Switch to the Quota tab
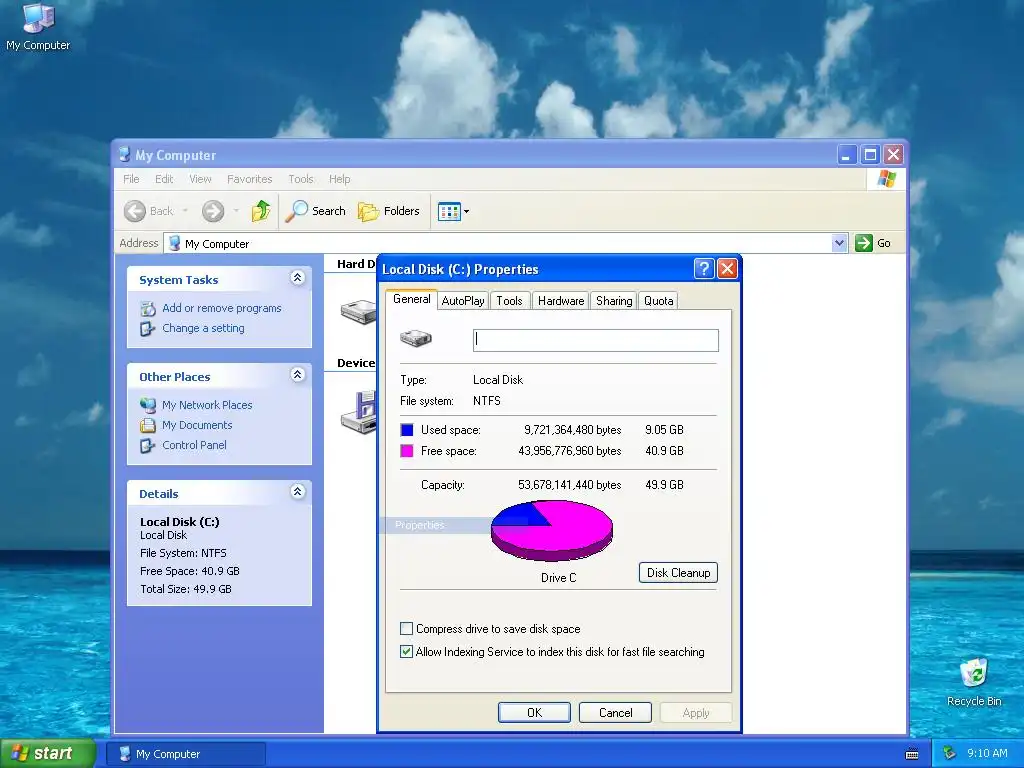Viewport: 1024px width, 768px height. click(x=658, y=300)
